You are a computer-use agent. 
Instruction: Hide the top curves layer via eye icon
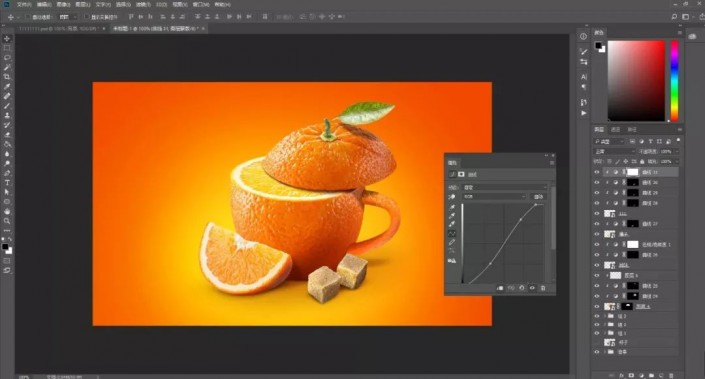coord(597,172)
